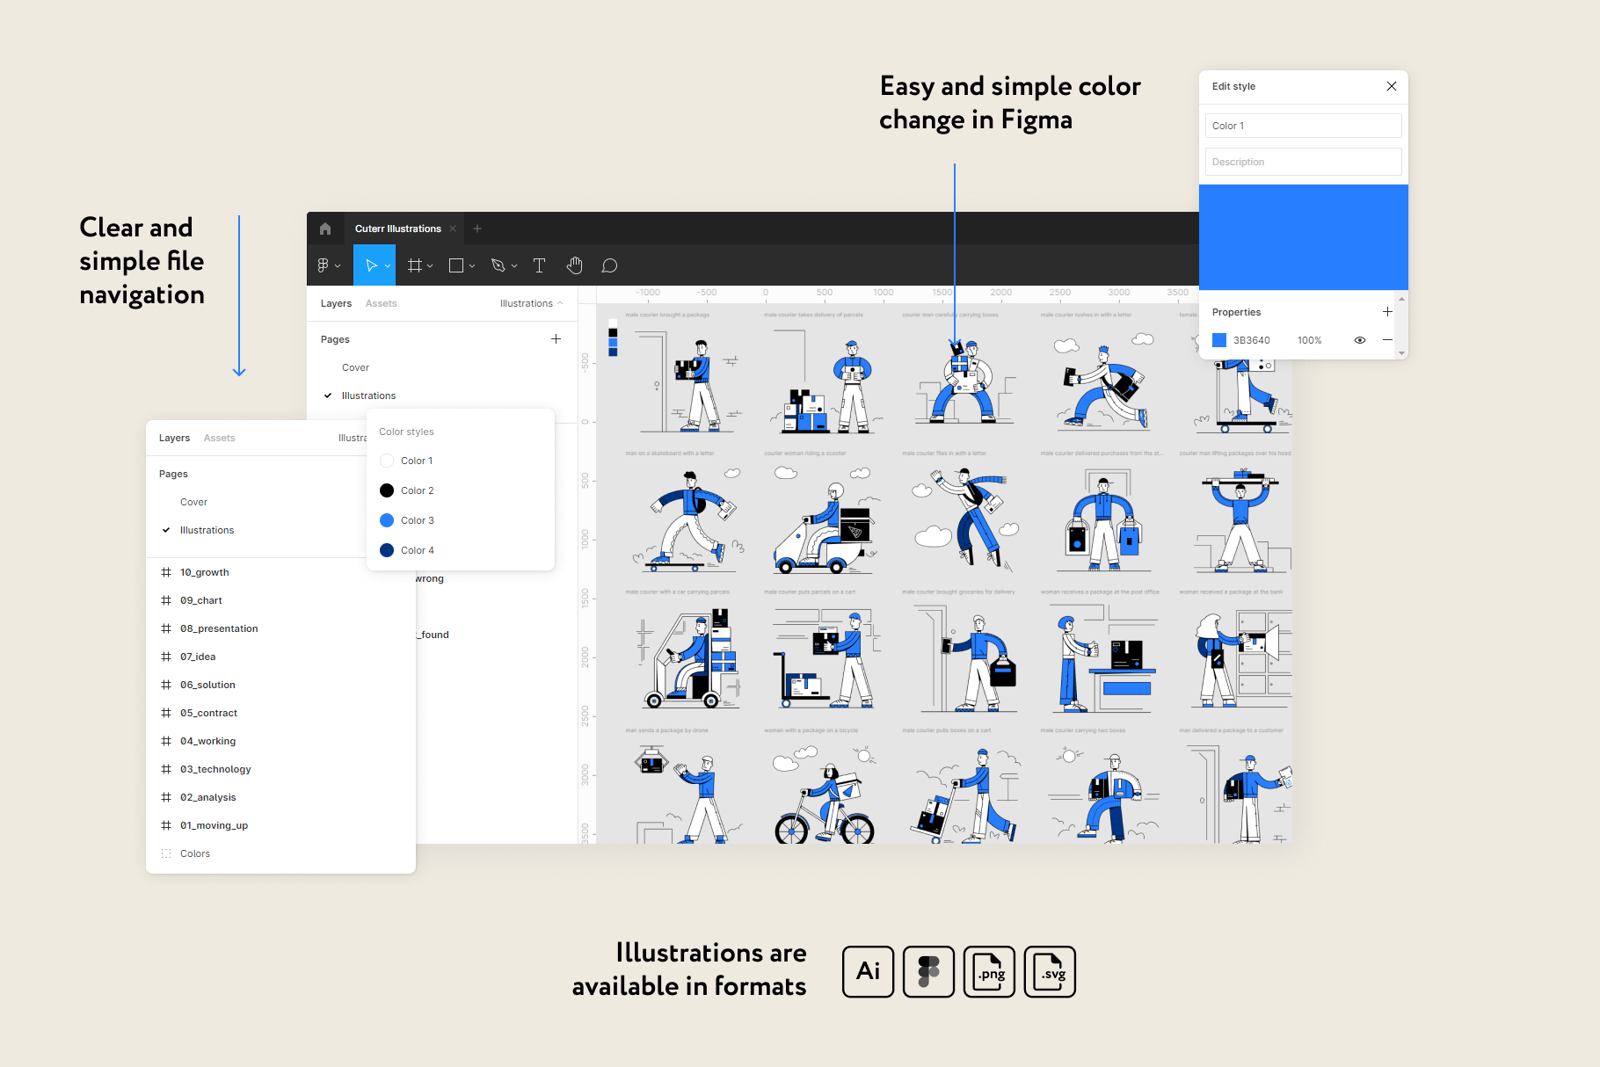
Task: Select the Text tool
Action: [539, 266]
